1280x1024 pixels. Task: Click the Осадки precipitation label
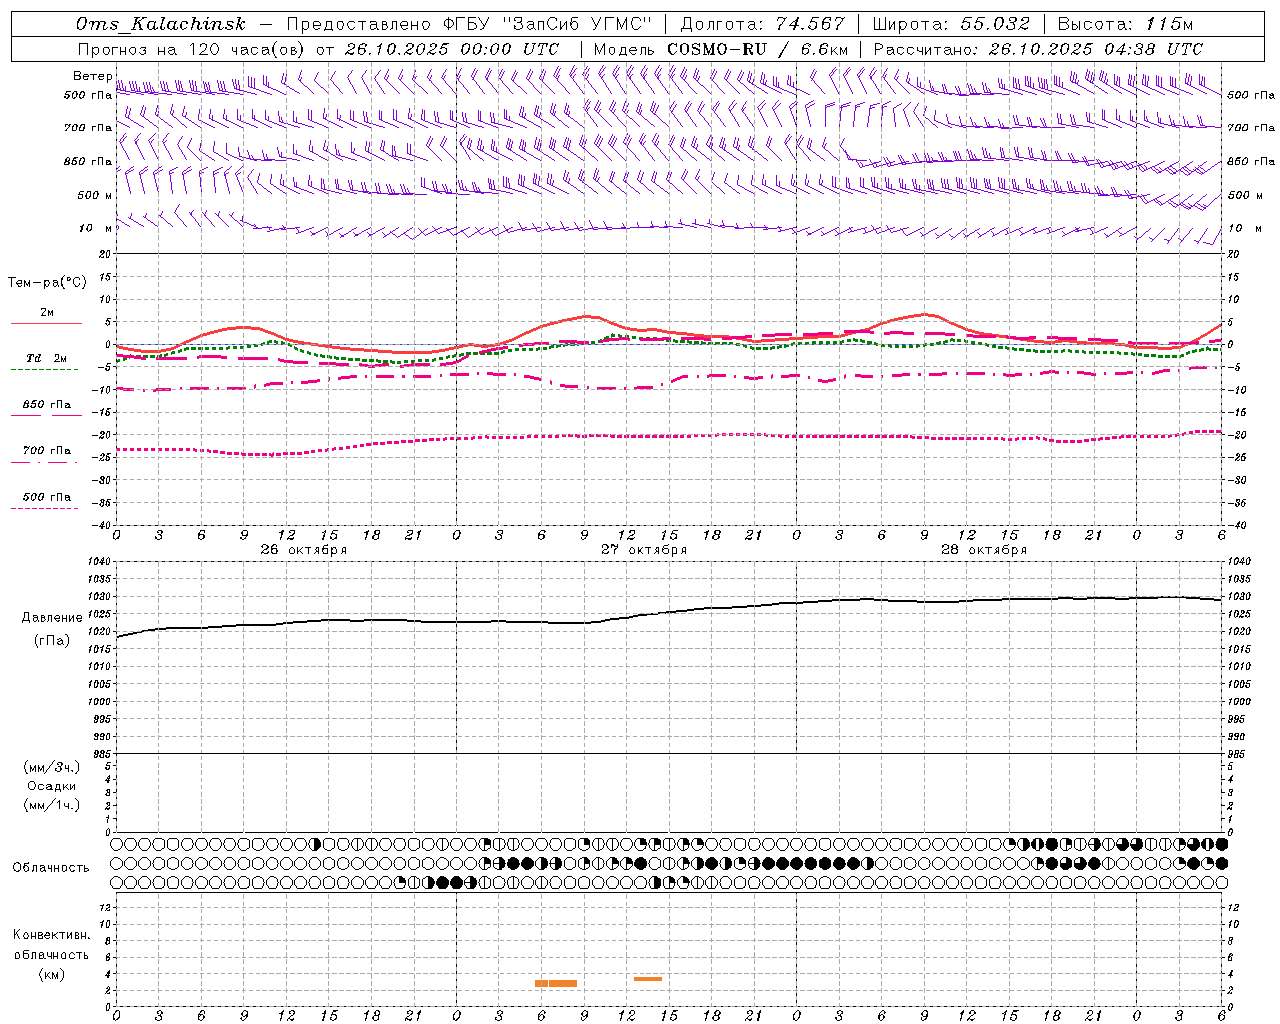click(52, 786)
